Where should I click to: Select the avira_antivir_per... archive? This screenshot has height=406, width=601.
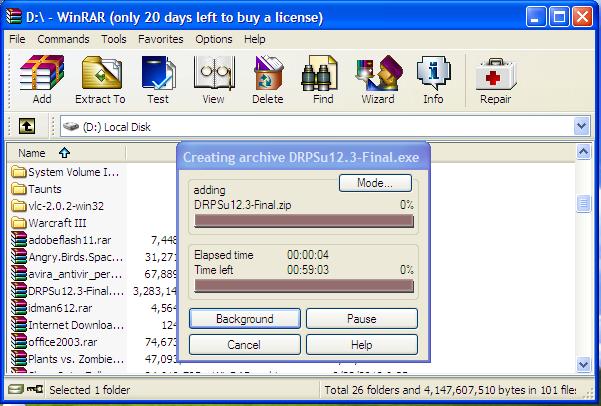67,274
